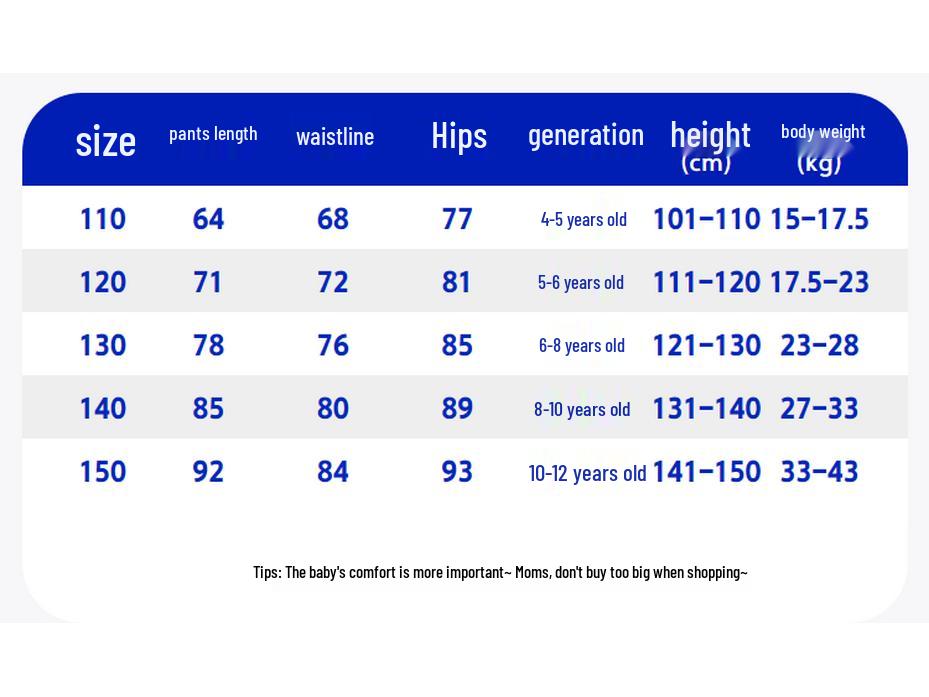Select the weight value 33-43

click(x=819, y=471)
